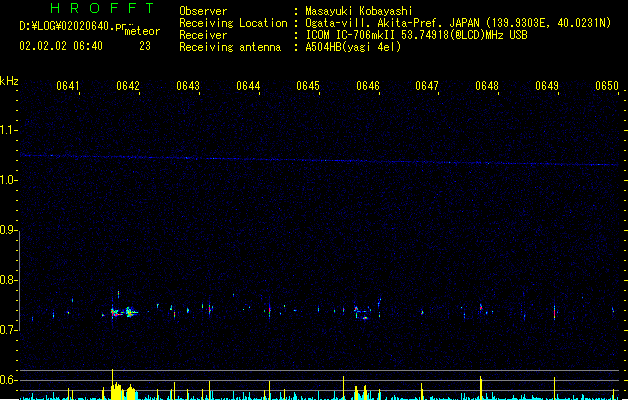This screenshot has width=629, height=400.
Task: Click the 0647 time marker
Action: tap(427, 86)
